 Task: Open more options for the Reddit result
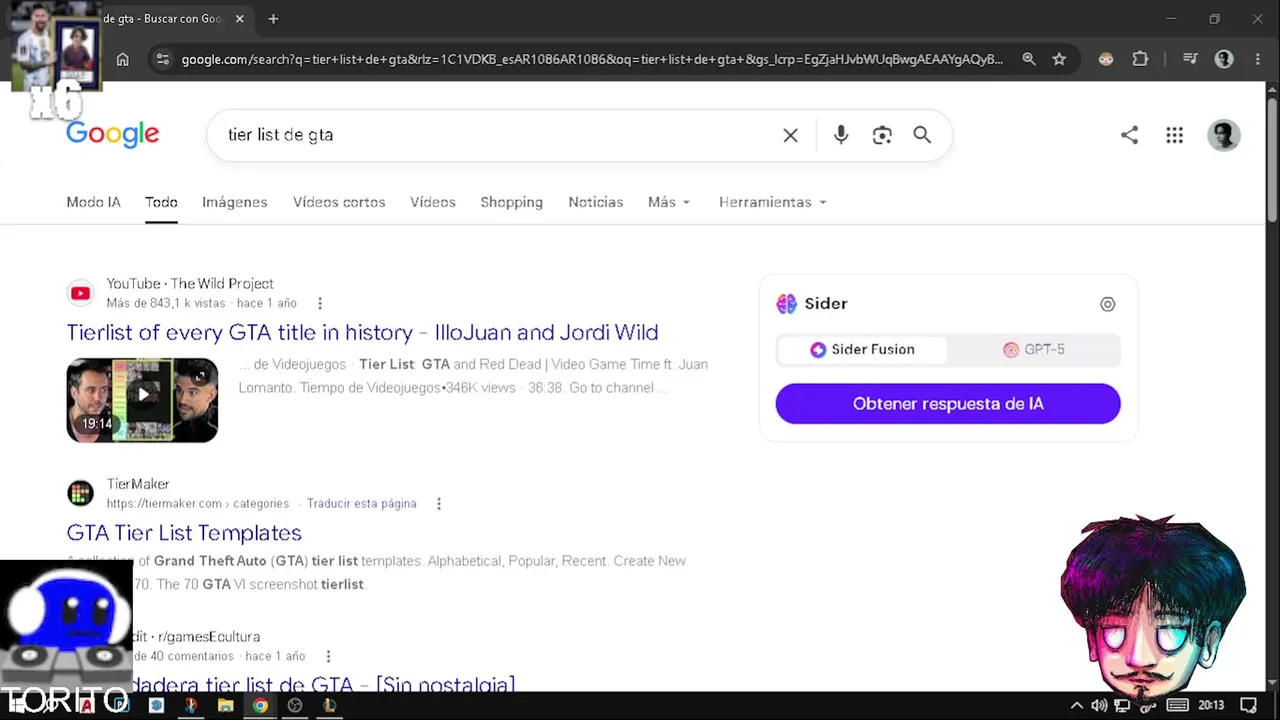pyautogui.click(x=328, y=656)
